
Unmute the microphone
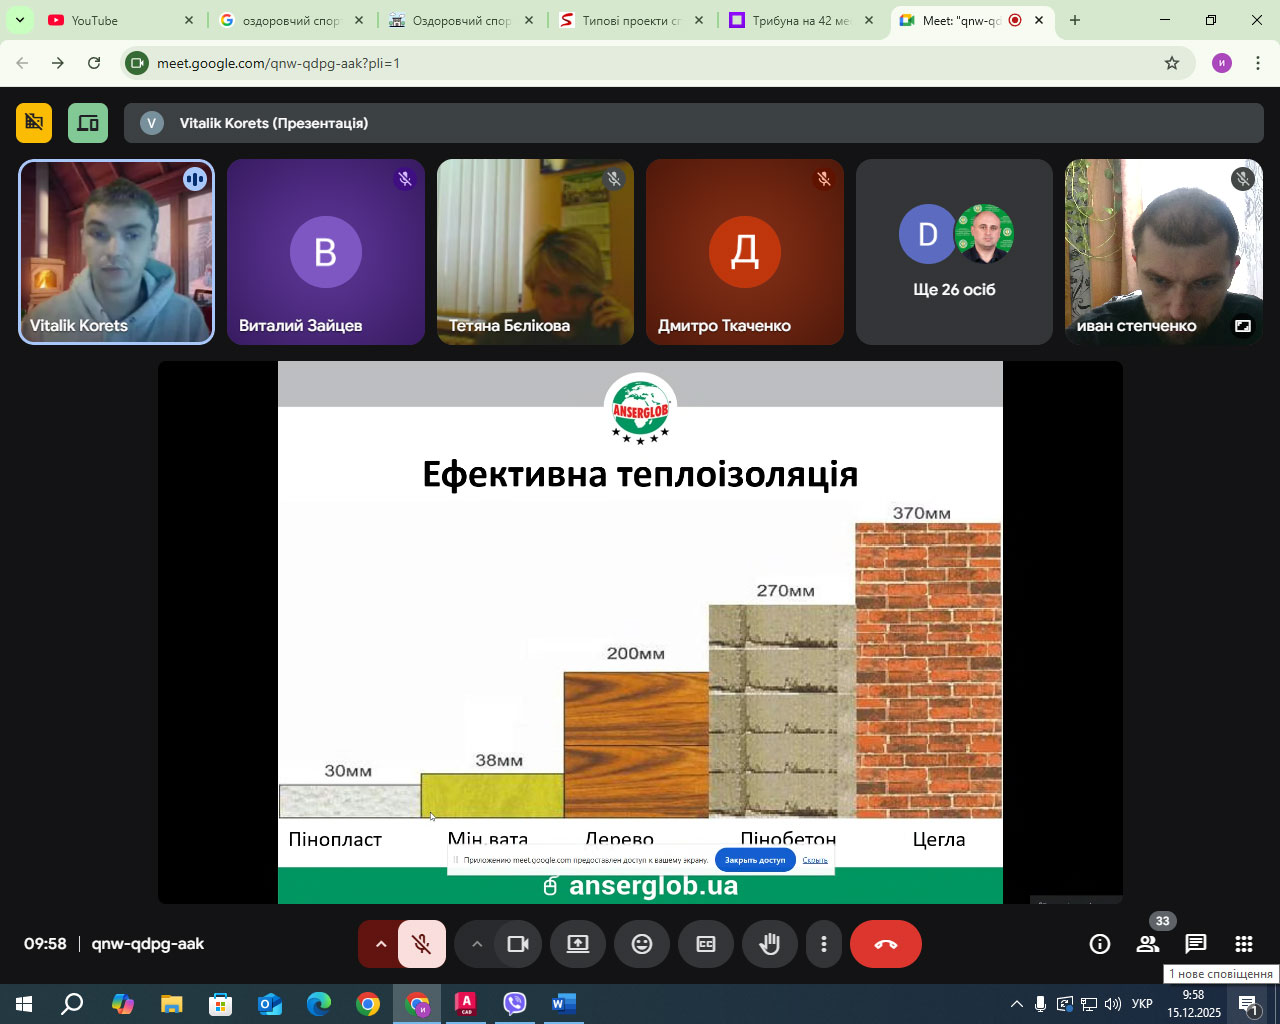pos(422,944)
